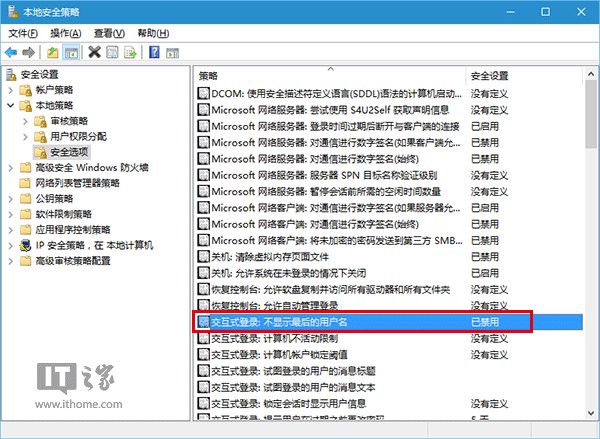Open the 查看(V) menu
Viewport: 600px width, 439px height.
pos(109,33)
